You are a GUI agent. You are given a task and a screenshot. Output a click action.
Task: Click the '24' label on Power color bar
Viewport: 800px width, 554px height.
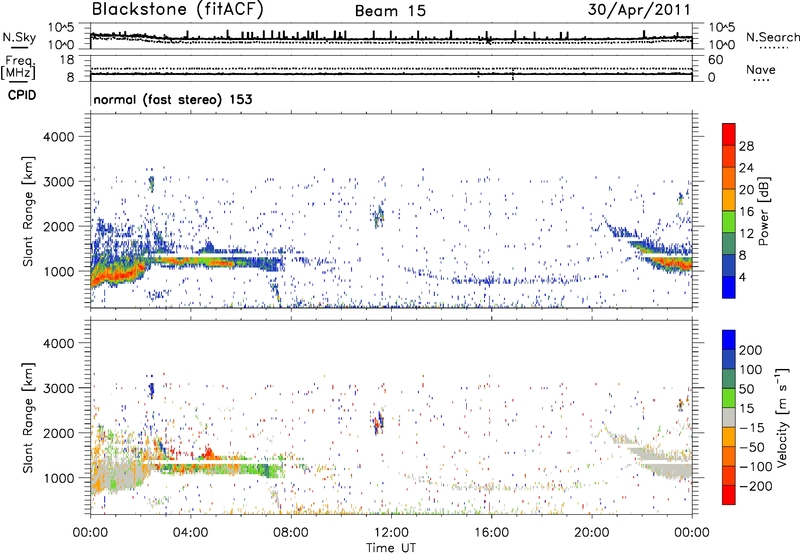click(x=746, y=168)
